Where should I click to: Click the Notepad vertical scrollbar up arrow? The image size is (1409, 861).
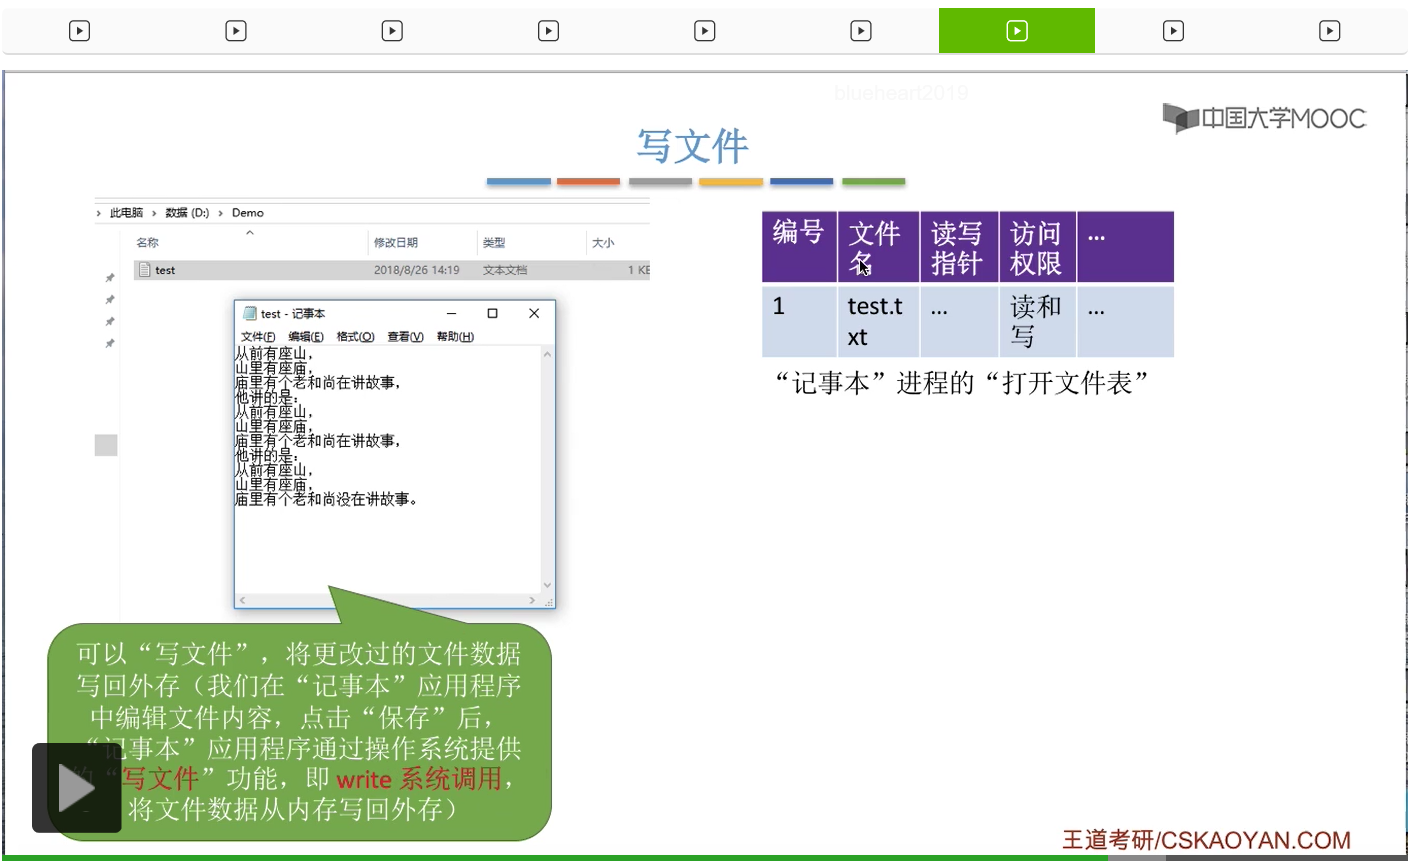(x=547, y=354)
